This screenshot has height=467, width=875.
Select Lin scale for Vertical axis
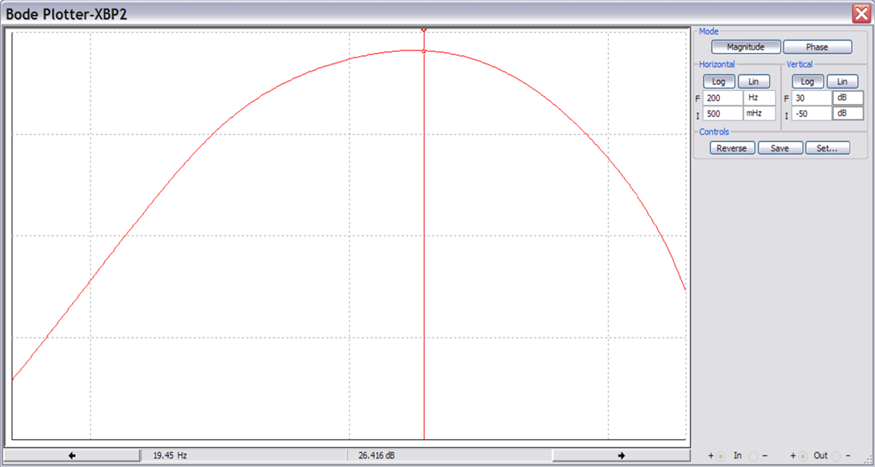click(x=842, y=81)
